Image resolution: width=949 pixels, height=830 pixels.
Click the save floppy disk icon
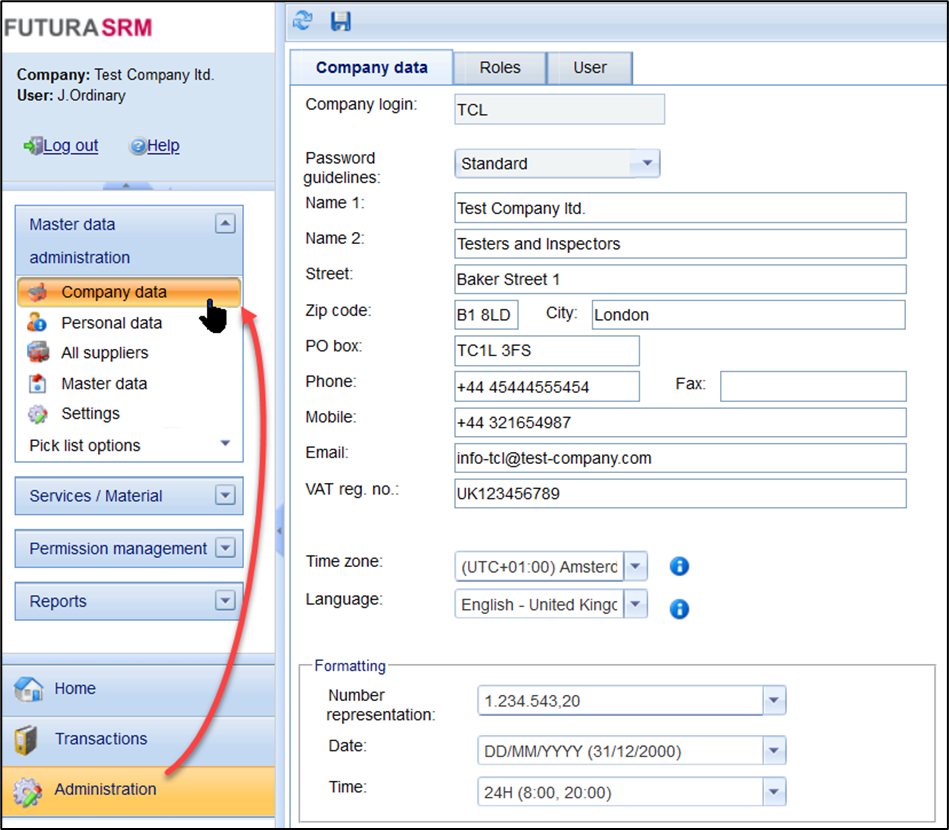pyautogui.click(x=340, y=20)
